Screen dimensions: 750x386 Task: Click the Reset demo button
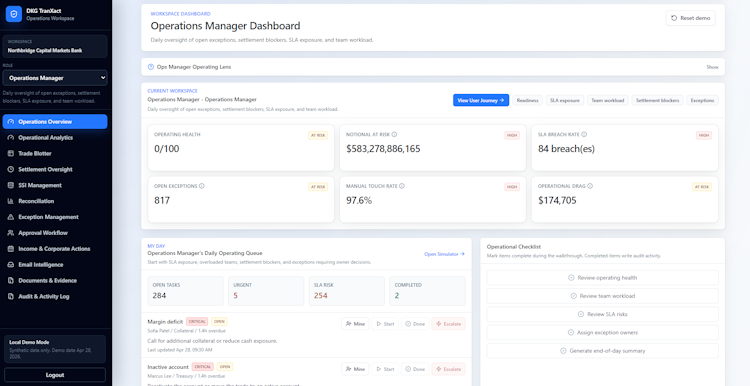(690, 18)
